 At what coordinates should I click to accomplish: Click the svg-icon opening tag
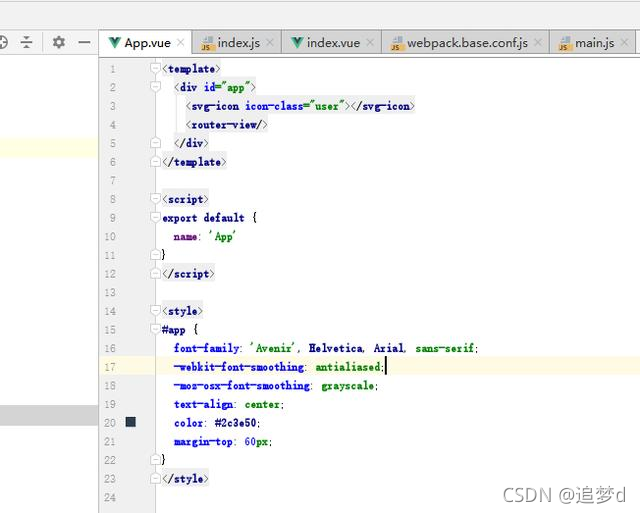pos(213,106)
